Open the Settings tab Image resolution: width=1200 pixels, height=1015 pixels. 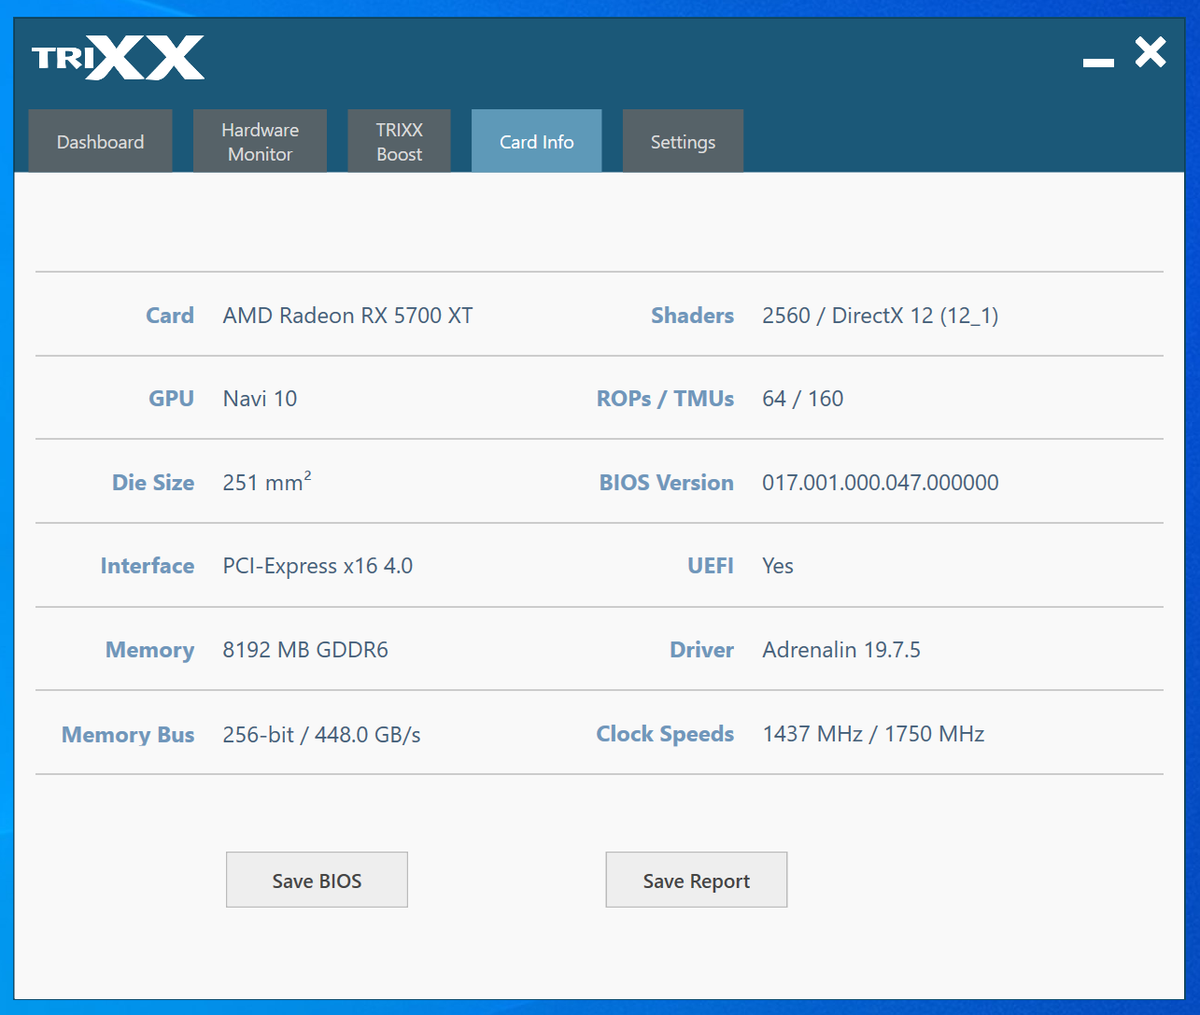(682, 141)
